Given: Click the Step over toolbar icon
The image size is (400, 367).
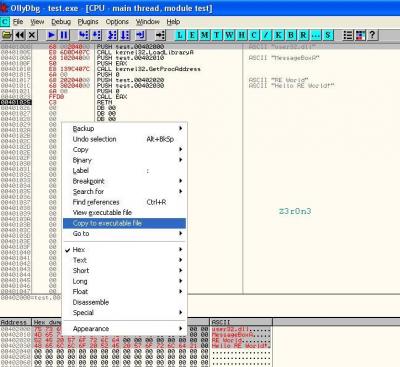Looking at the screenshot, I should pos(97,35).
